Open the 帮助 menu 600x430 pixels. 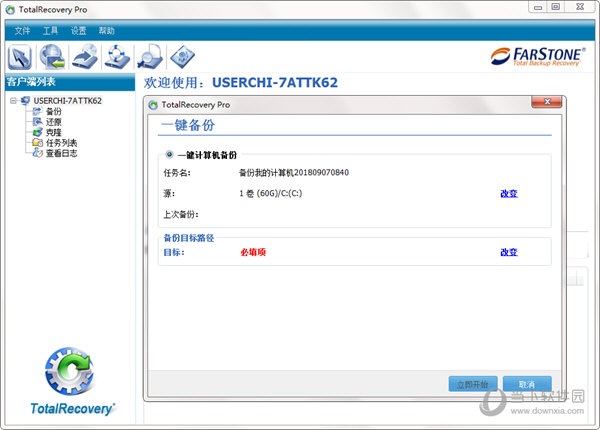[x=107, y=31]
